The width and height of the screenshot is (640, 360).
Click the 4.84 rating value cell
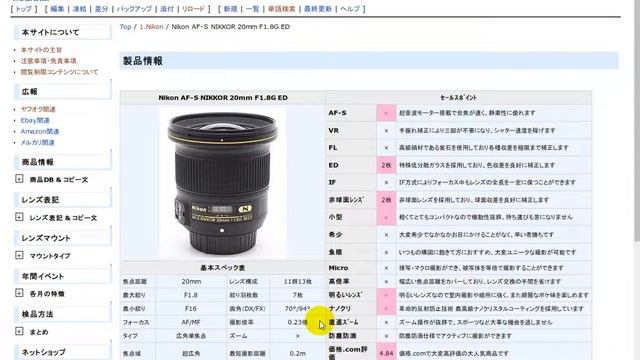pos(386,353)
